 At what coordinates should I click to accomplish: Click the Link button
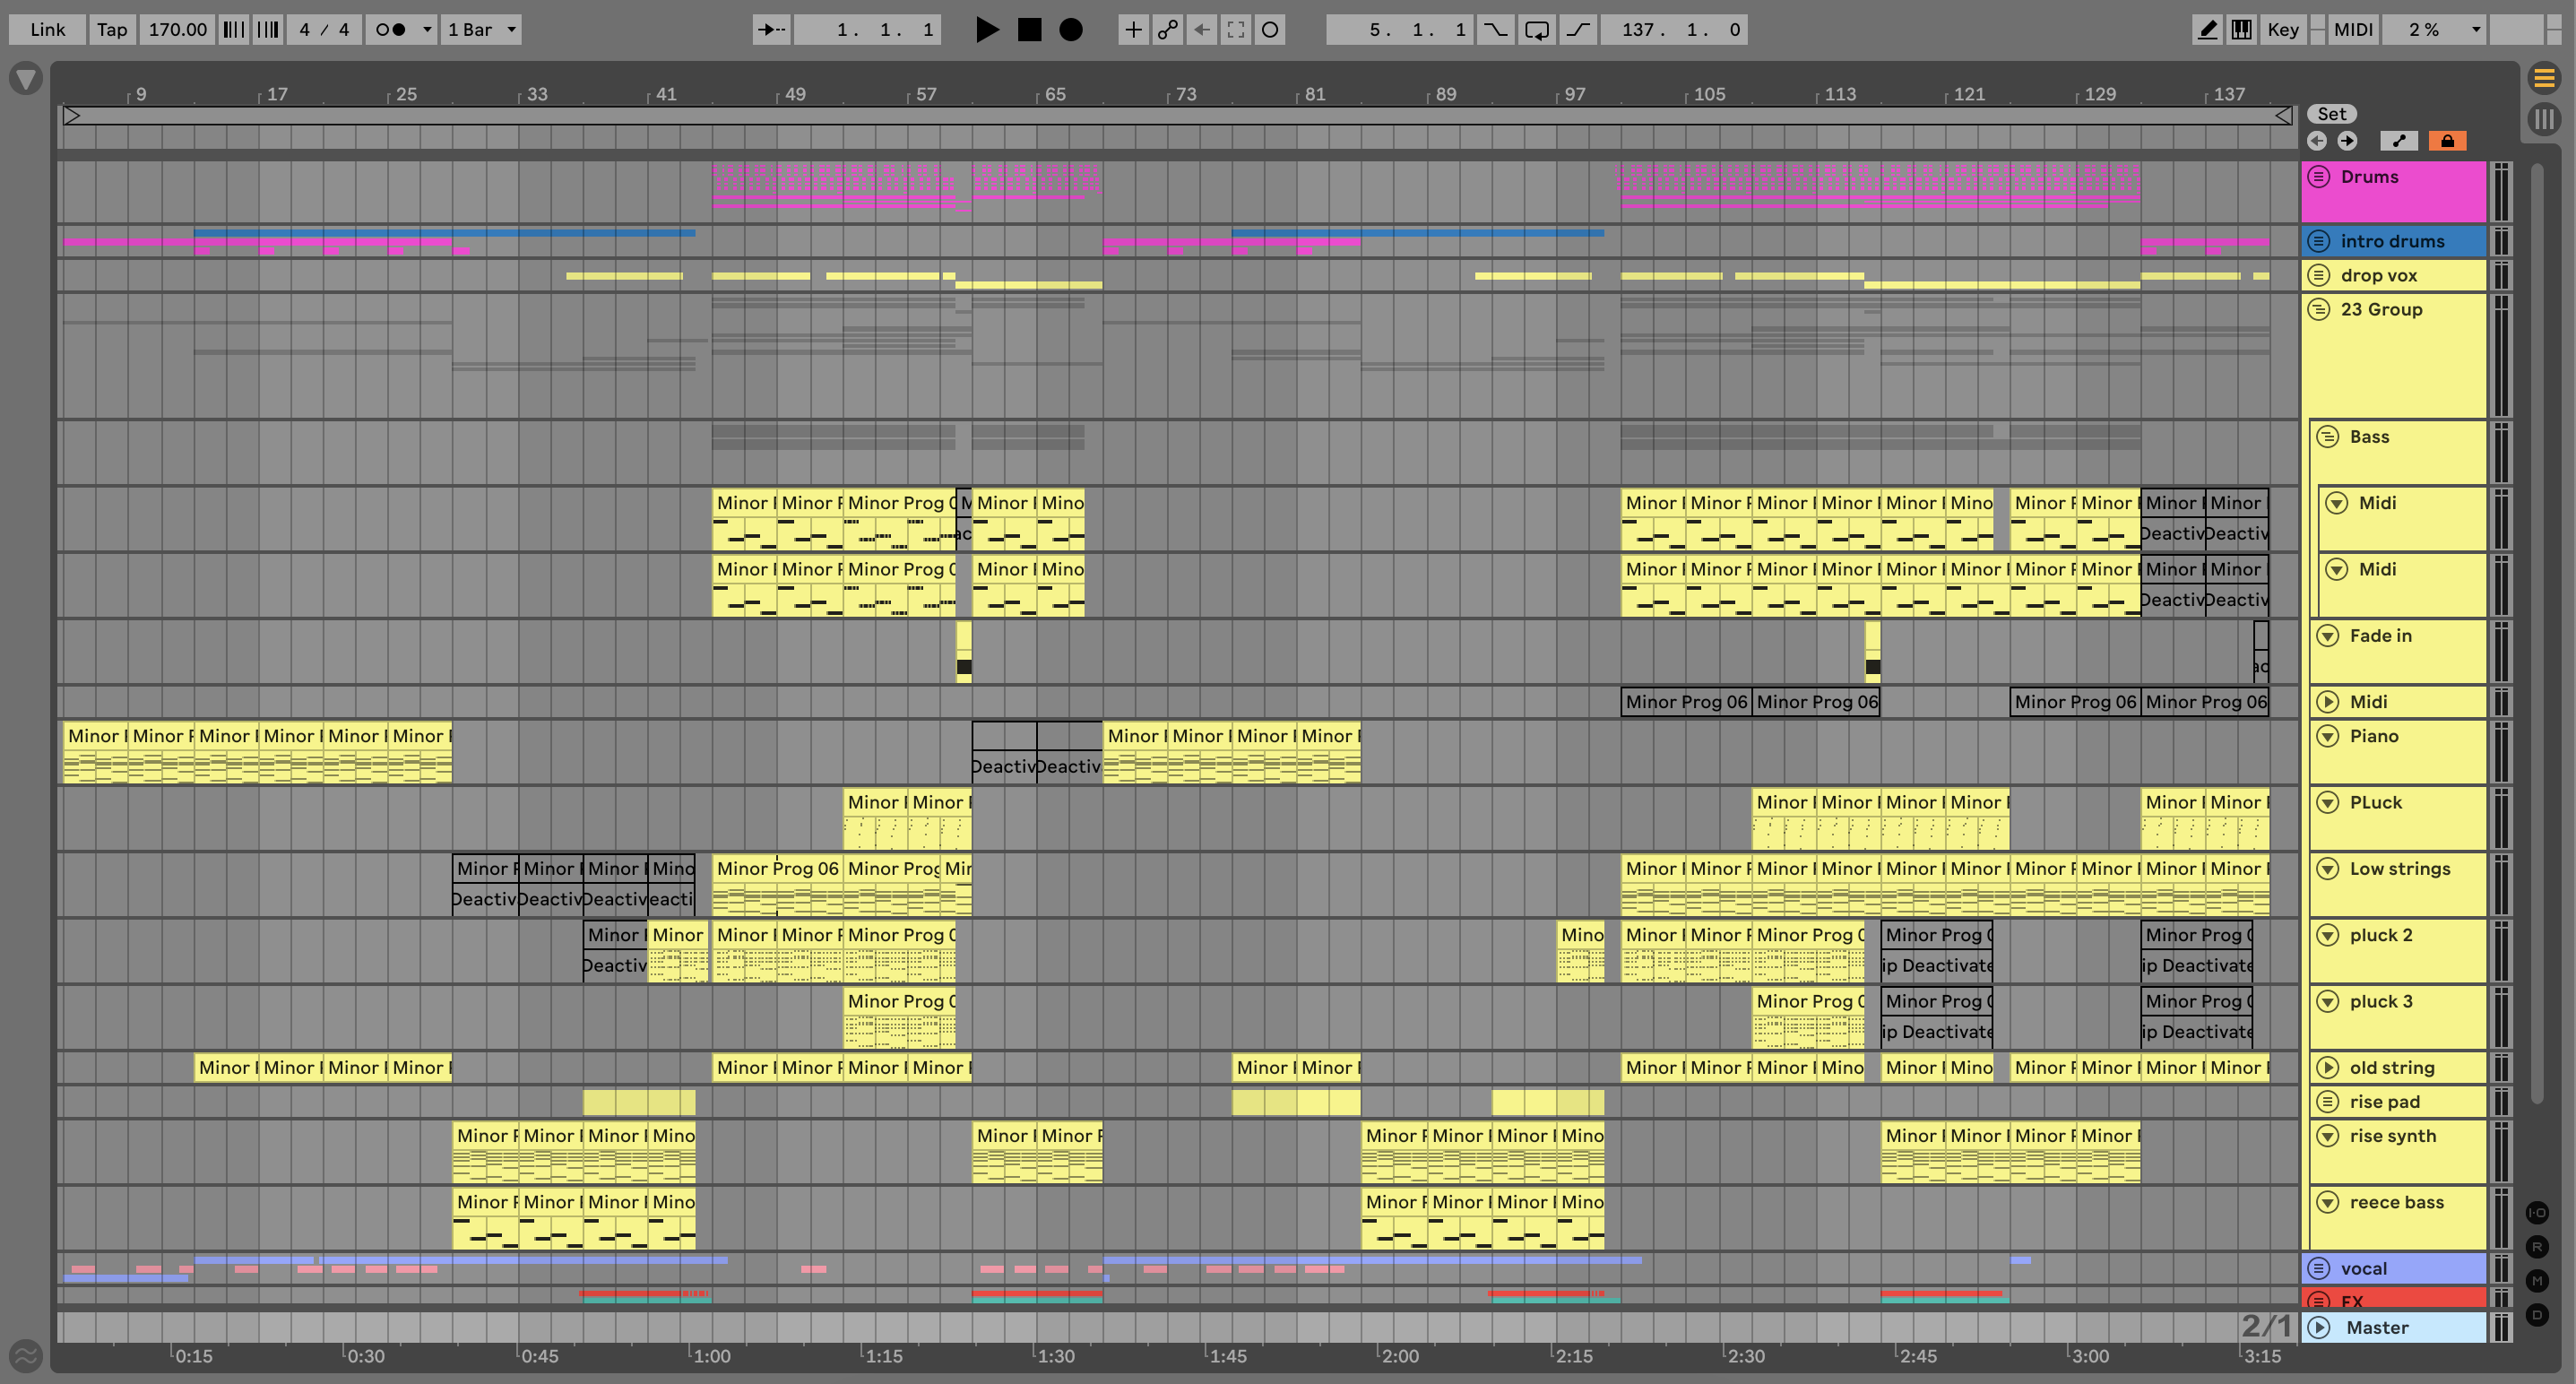tap(47, 29)
